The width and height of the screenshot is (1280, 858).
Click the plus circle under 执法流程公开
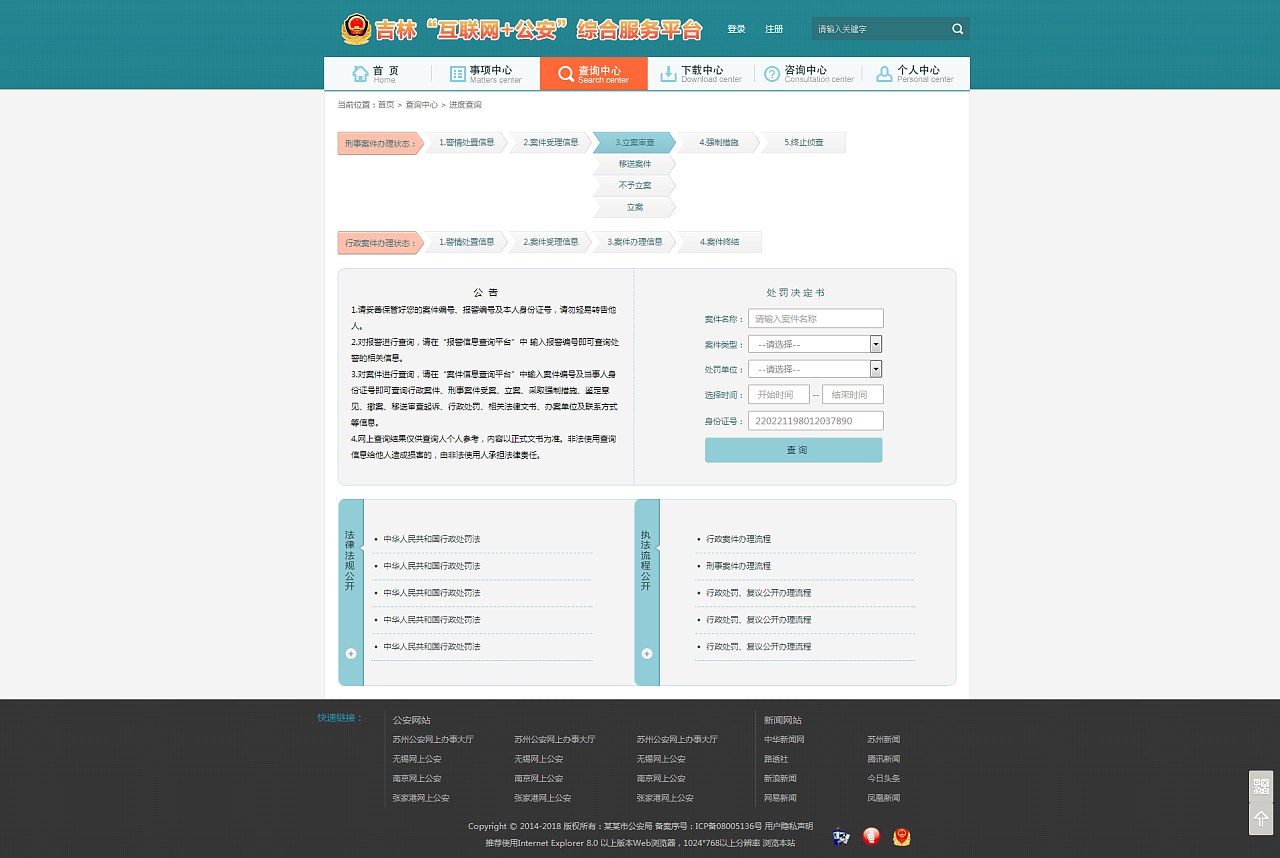pos(647,653)
